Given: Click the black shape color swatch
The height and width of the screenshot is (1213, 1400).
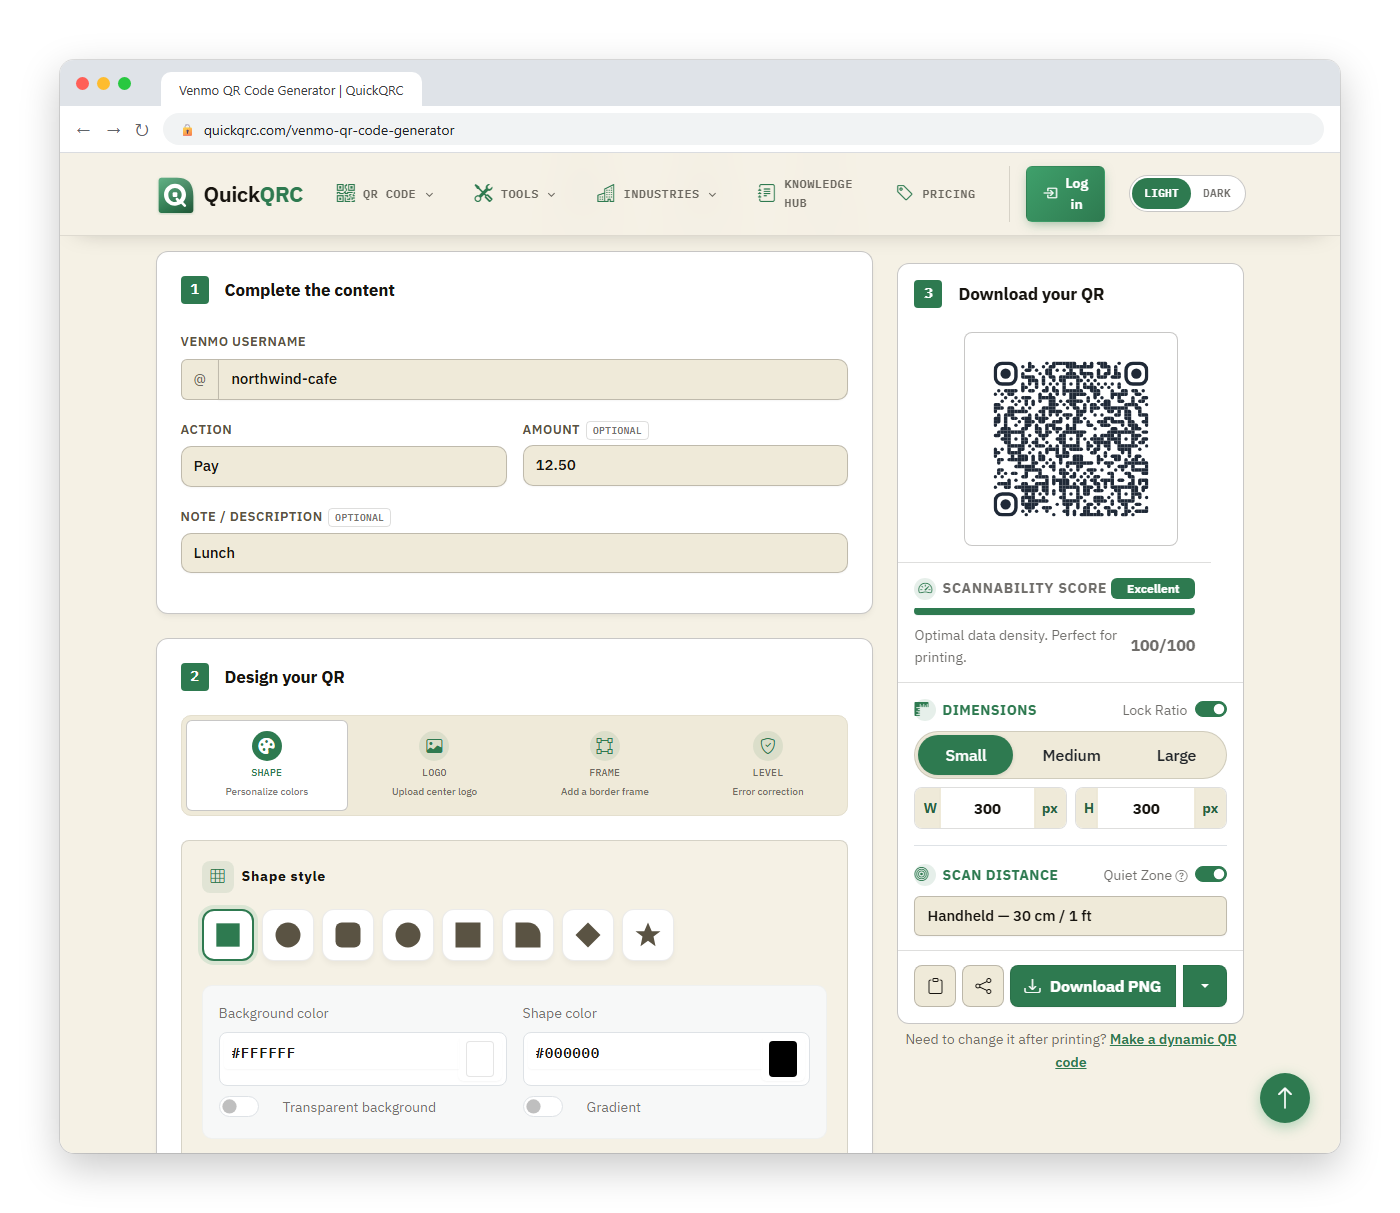Looking at the screenshot, I should [x=783, y=1059].
